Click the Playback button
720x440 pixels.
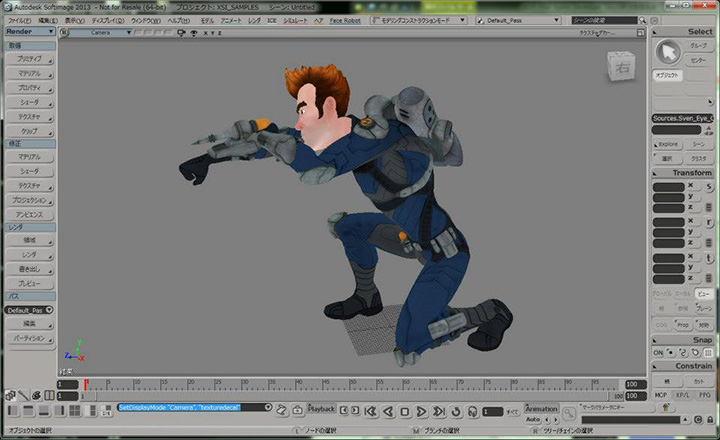(321, 409)
